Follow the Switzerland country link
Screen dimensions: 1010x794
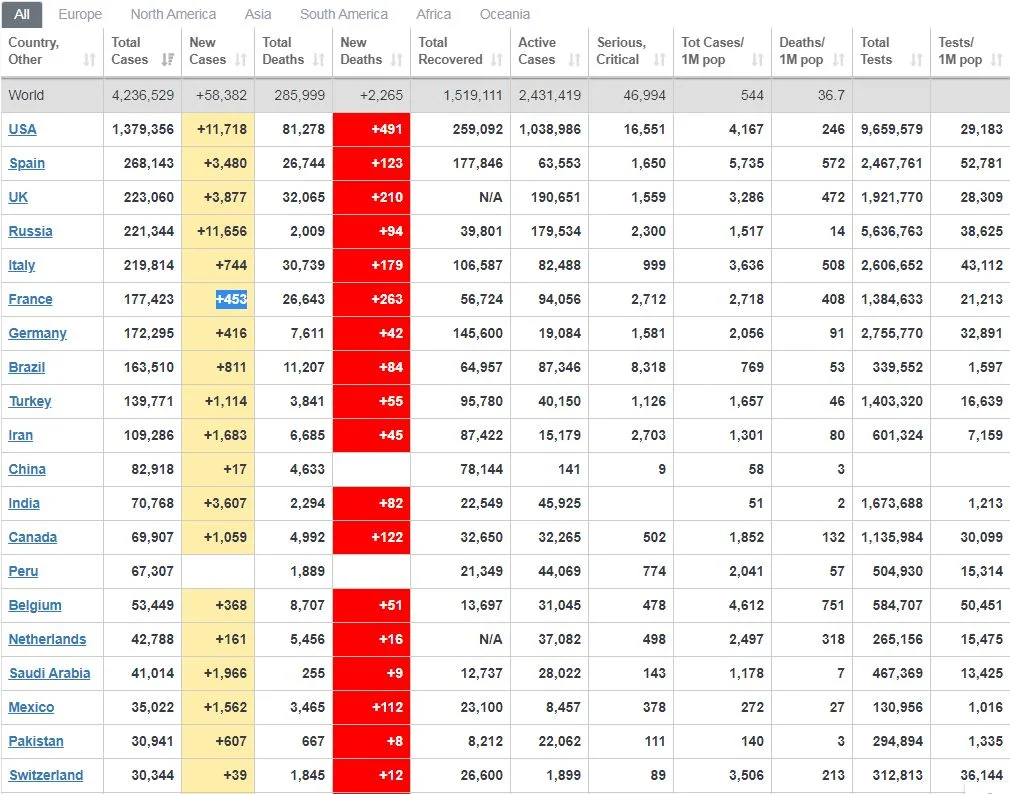46,775
